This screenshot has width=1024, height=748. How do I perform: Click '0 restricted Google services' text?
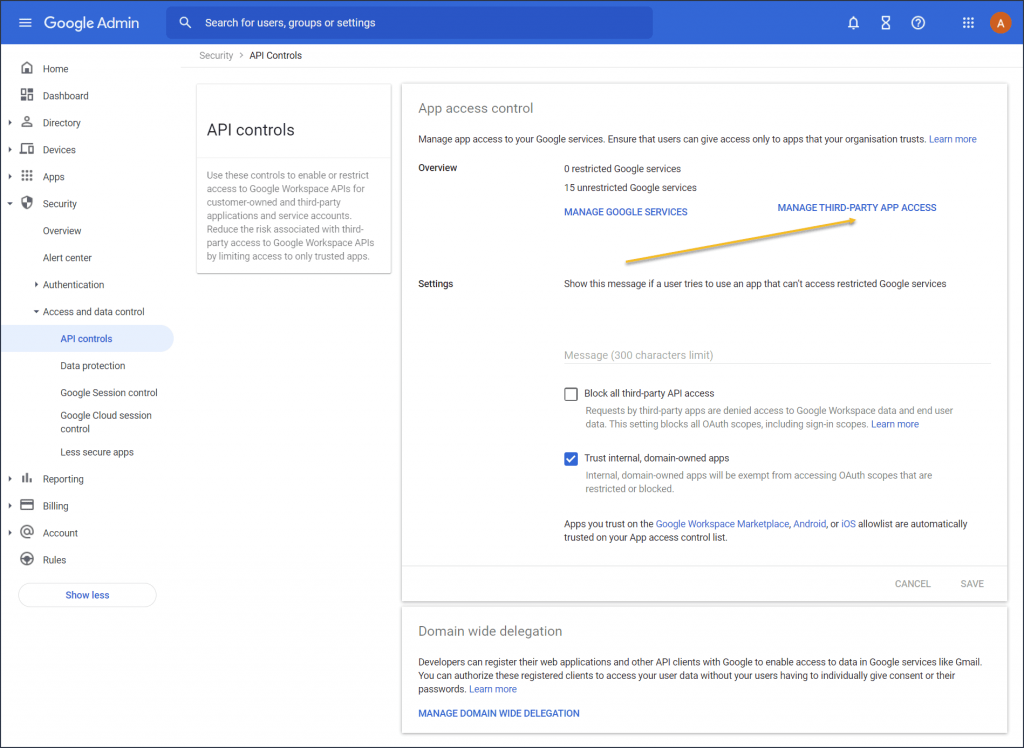coord(622,169)
